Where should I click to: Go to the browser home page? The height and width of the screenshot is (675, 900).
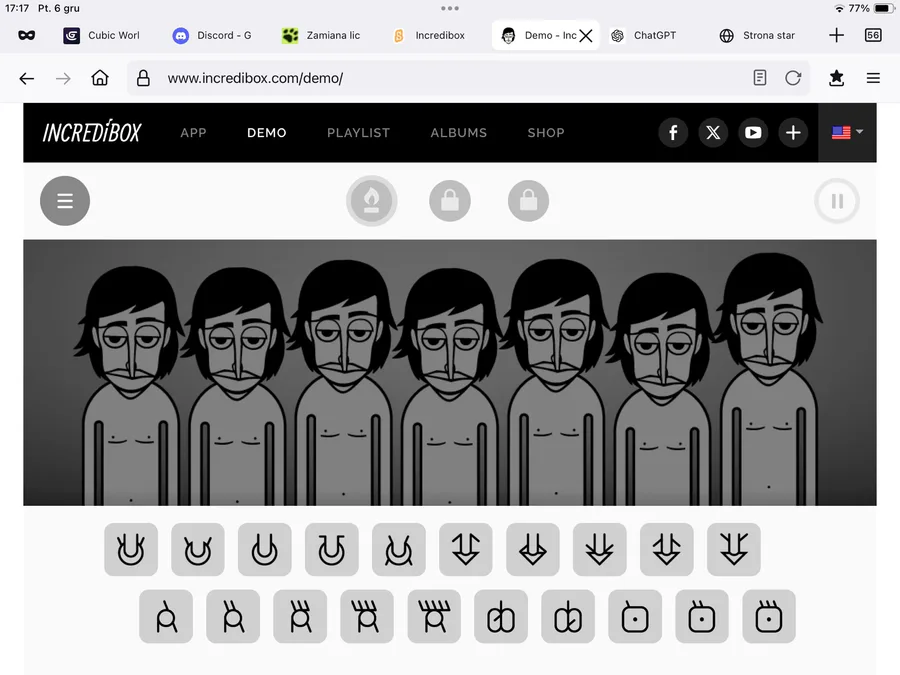pyautogui.click(x=100, y=78)
